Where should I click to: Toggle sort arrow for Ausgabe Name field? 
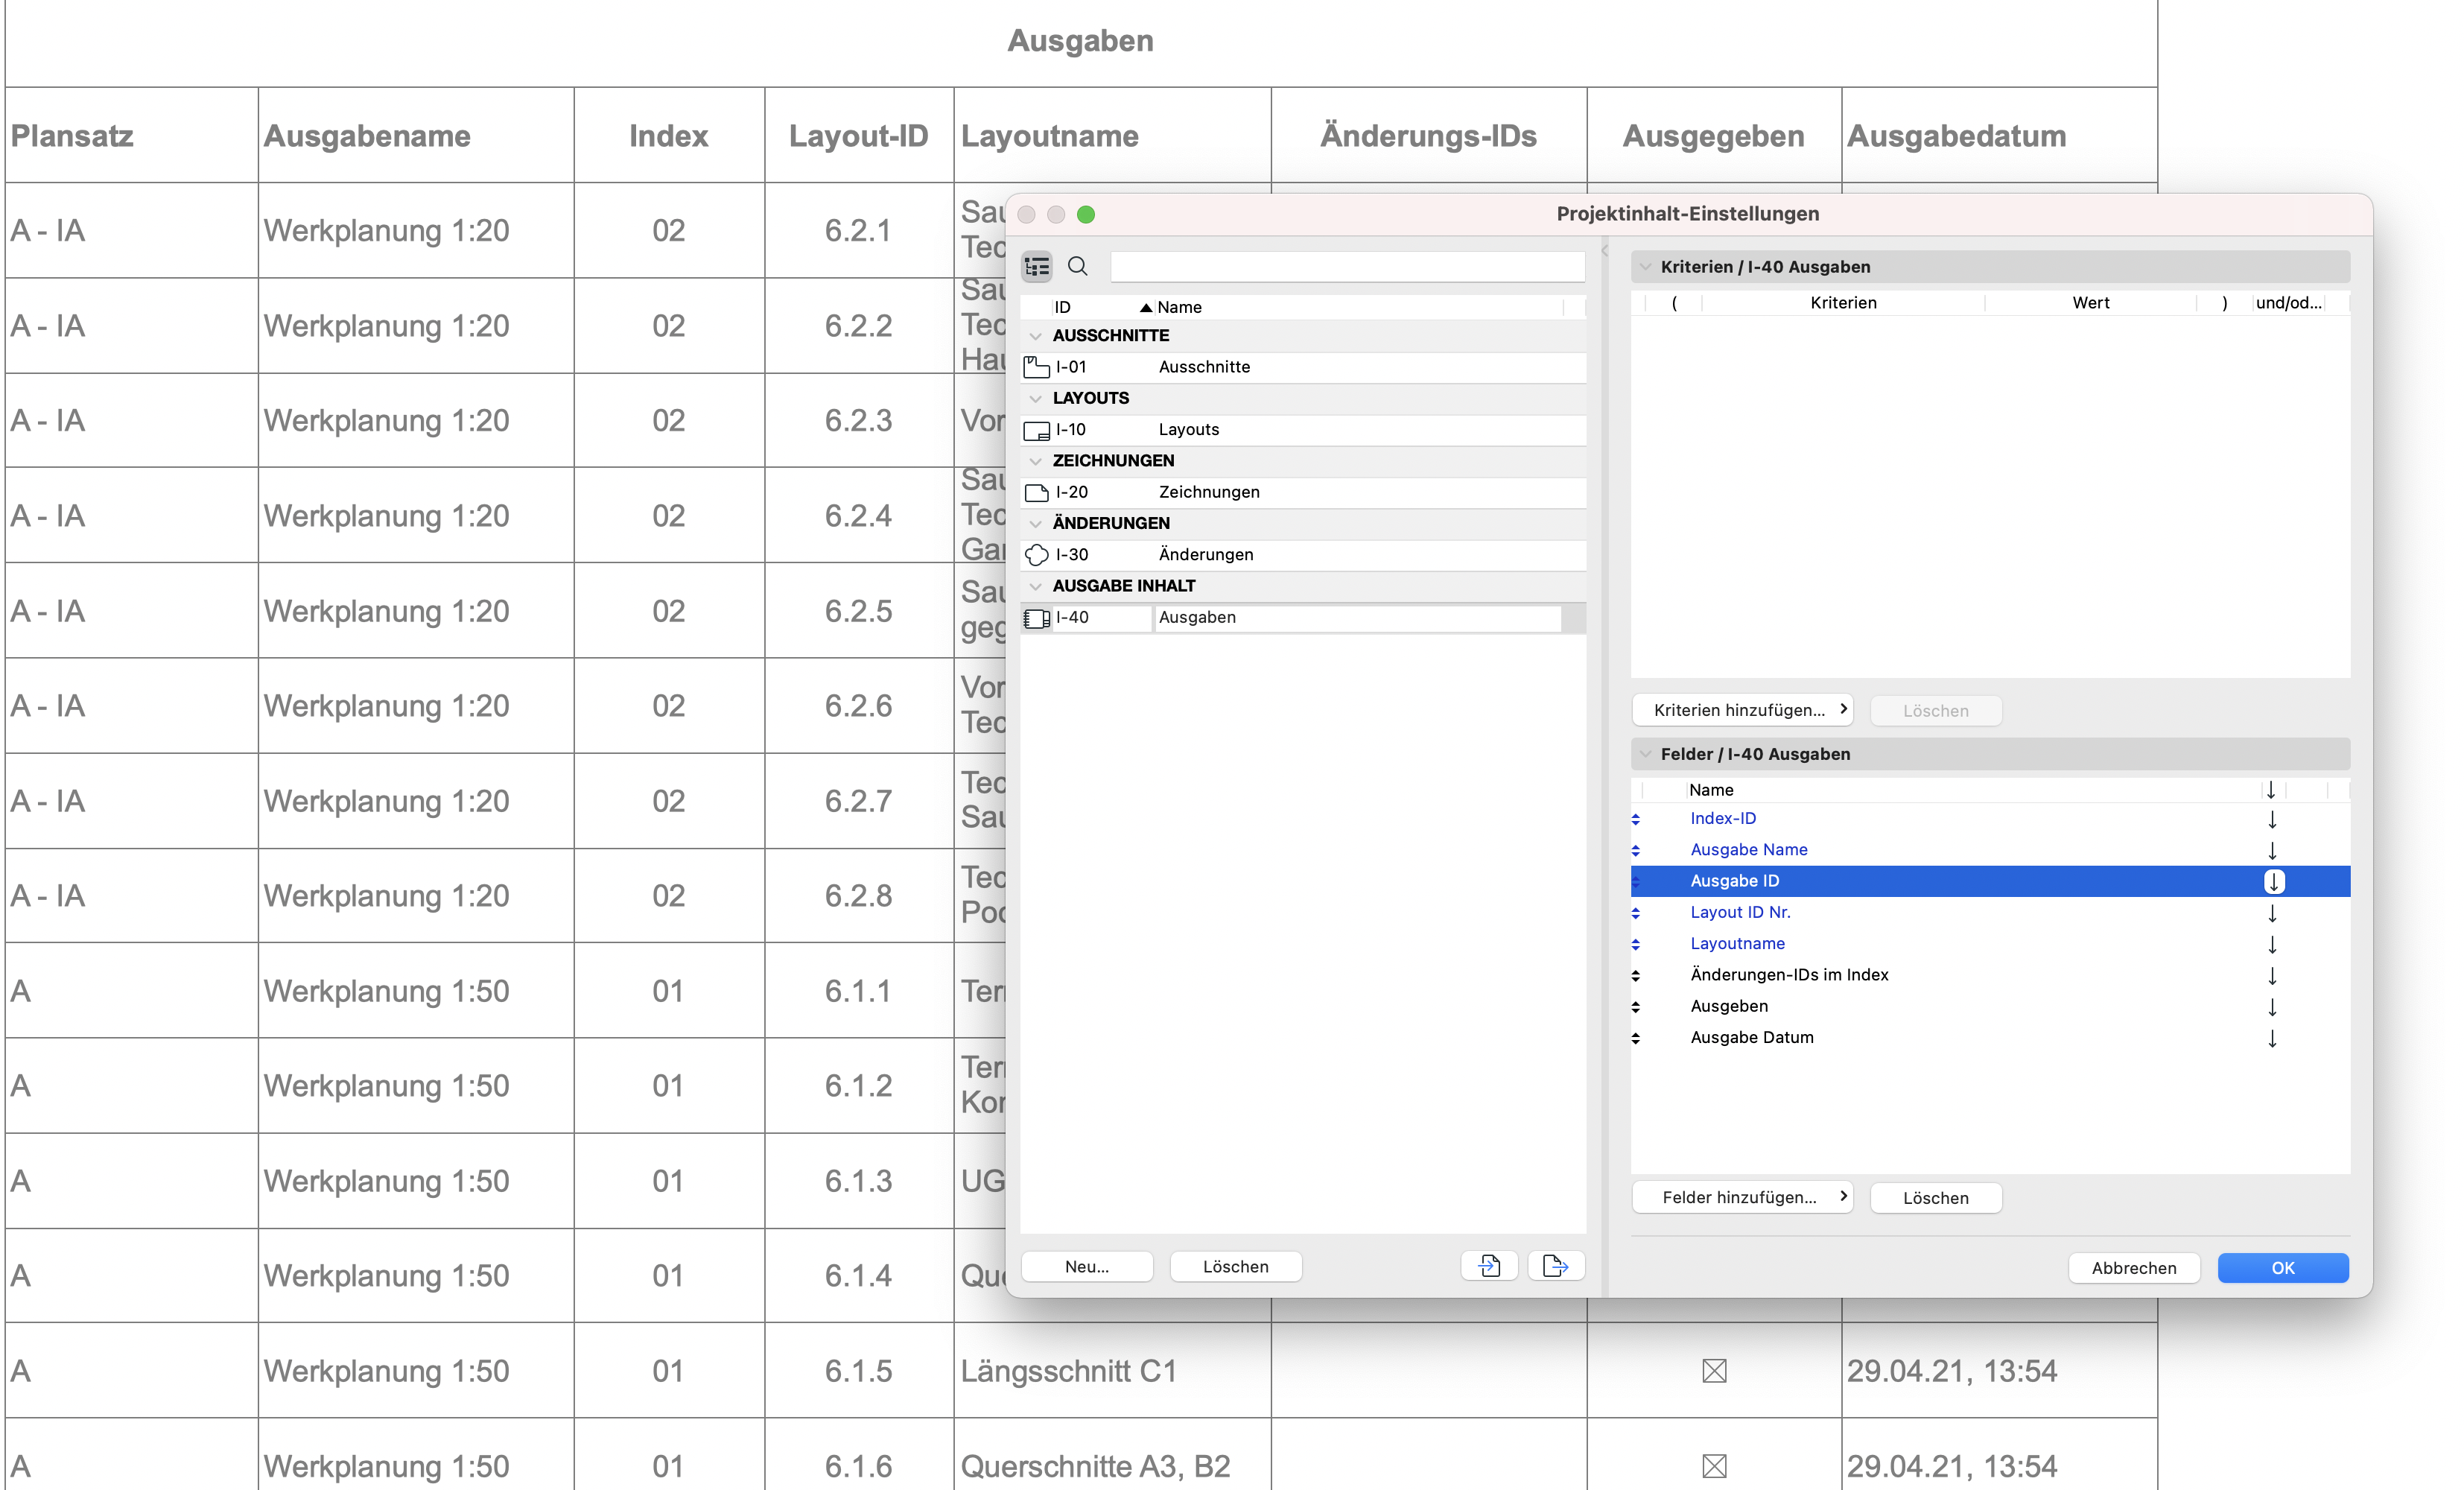tap(2273, 850)
